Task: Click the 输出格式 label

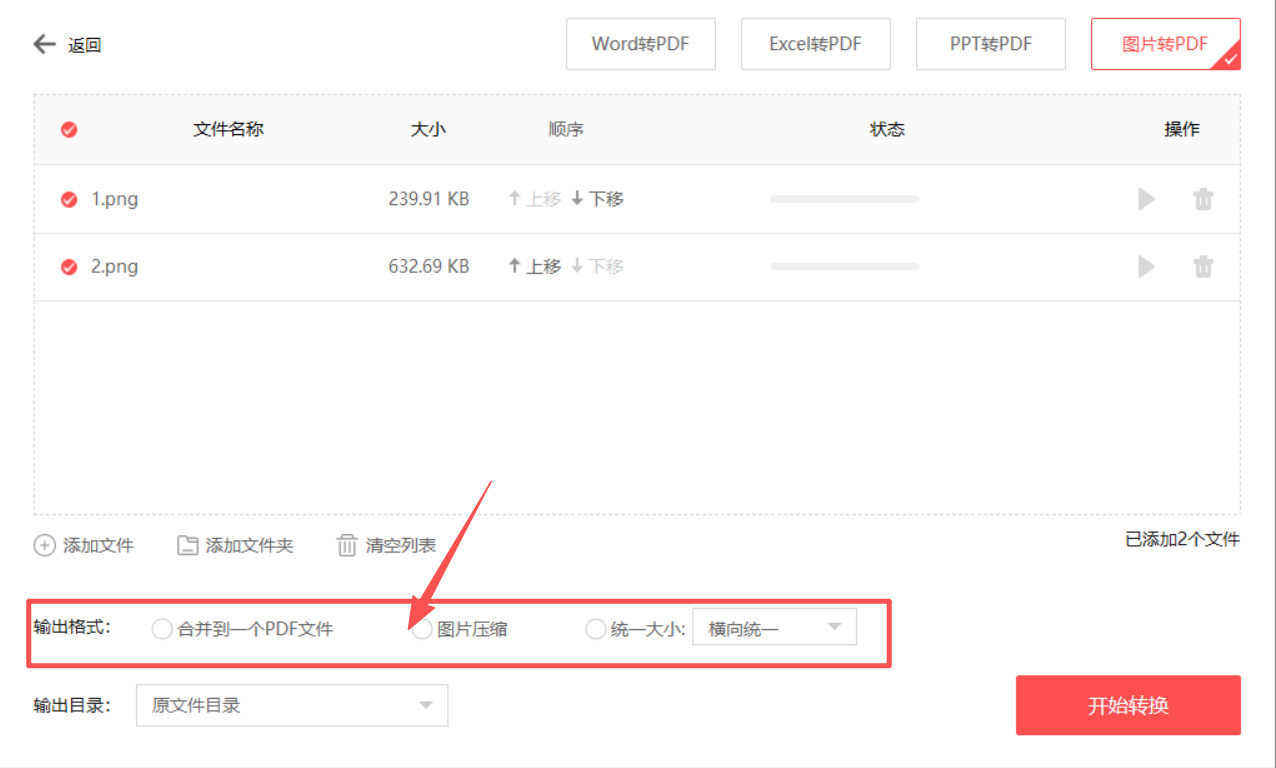Action: [x=72, y=627]
